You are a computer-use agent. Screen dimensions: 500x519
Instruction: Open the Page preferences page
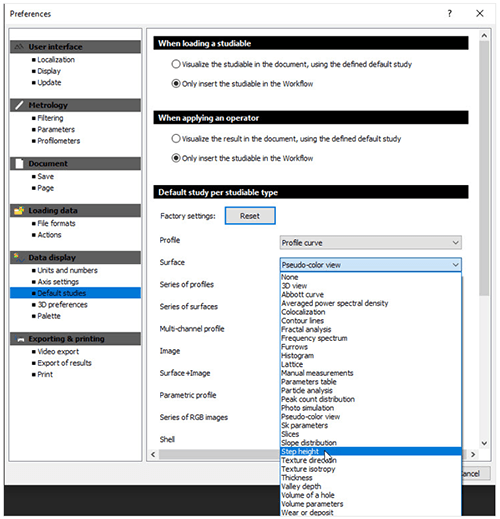click(46, 188)
